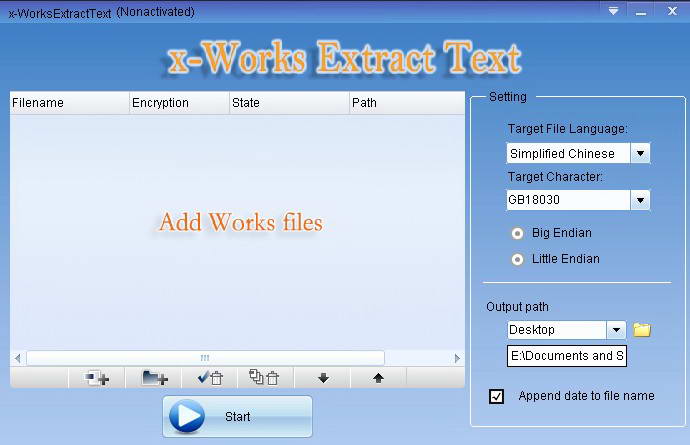Remove all files with copies-trash icon
690x445 pixels.
click(266, 378)
